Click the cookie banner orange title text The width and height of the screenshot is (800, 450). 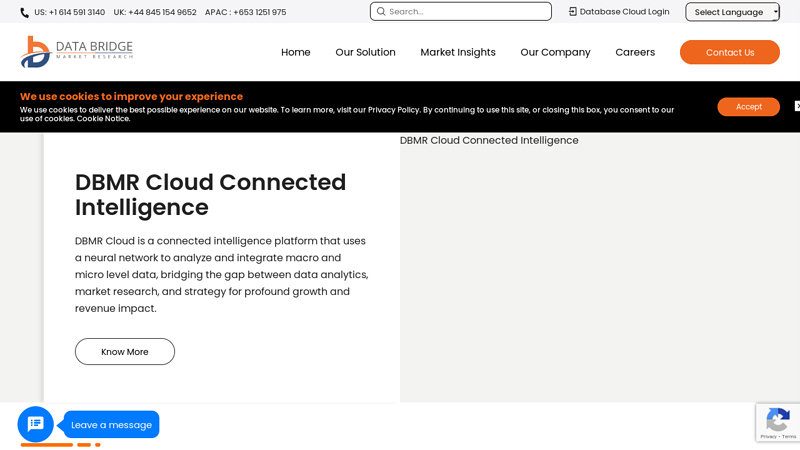131,96
